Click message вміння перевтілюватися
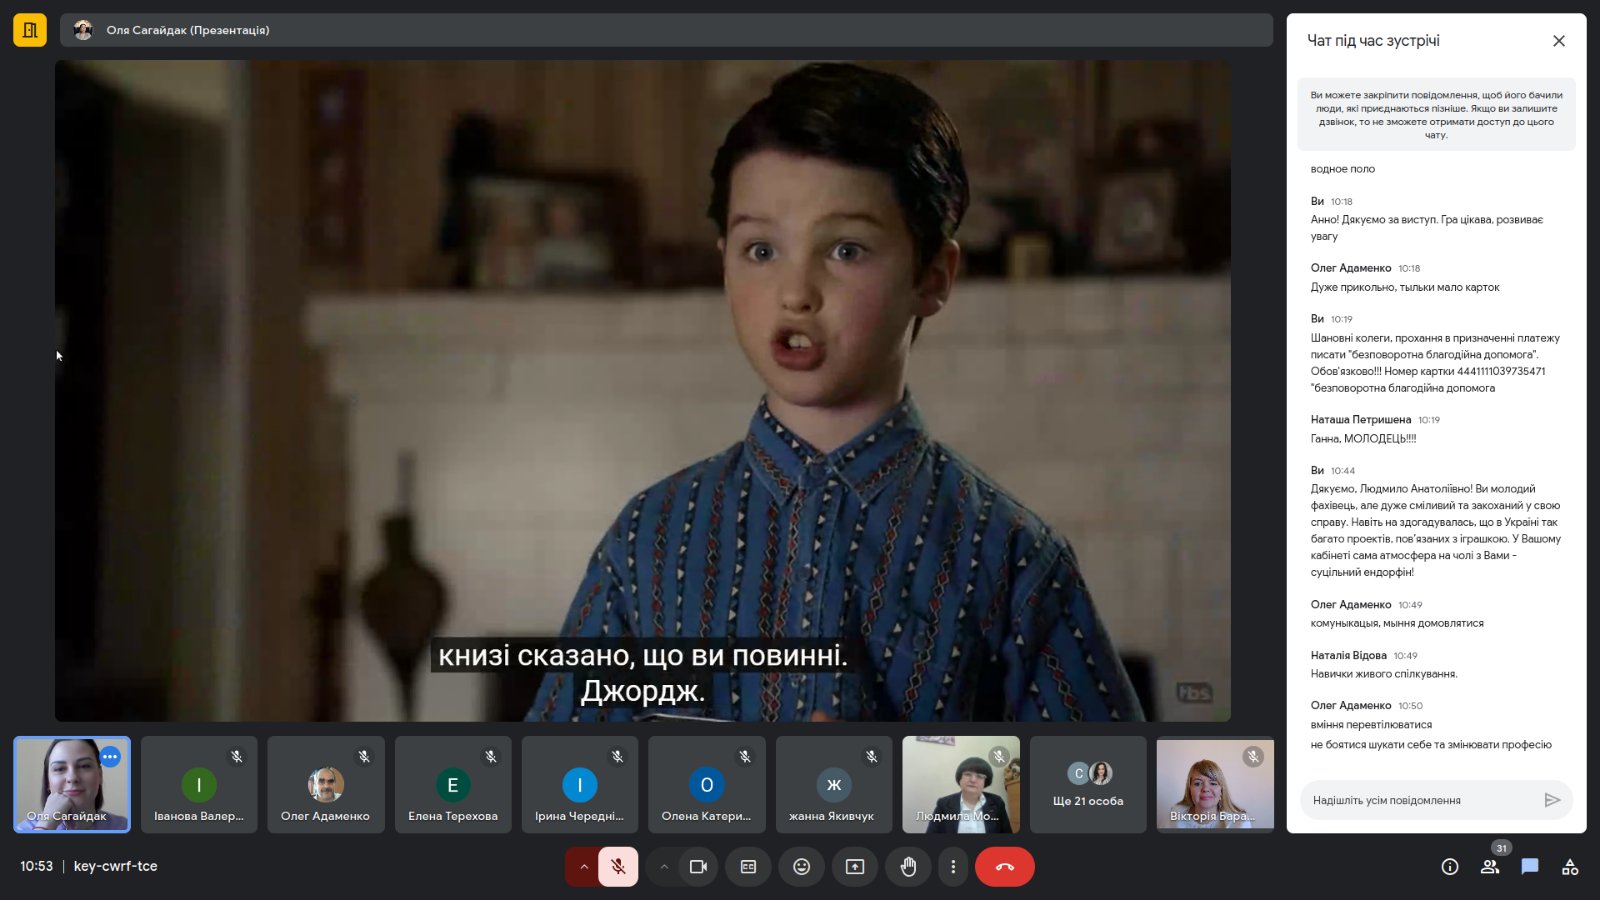 tap(1371, 725)
